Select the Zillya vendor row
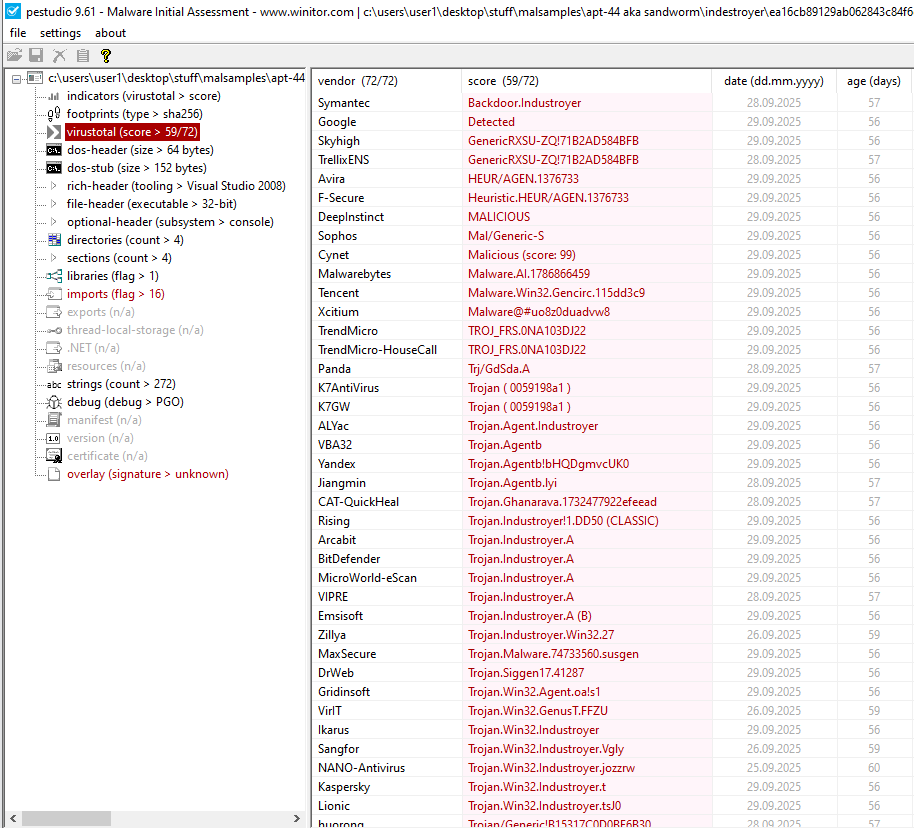 611,635
